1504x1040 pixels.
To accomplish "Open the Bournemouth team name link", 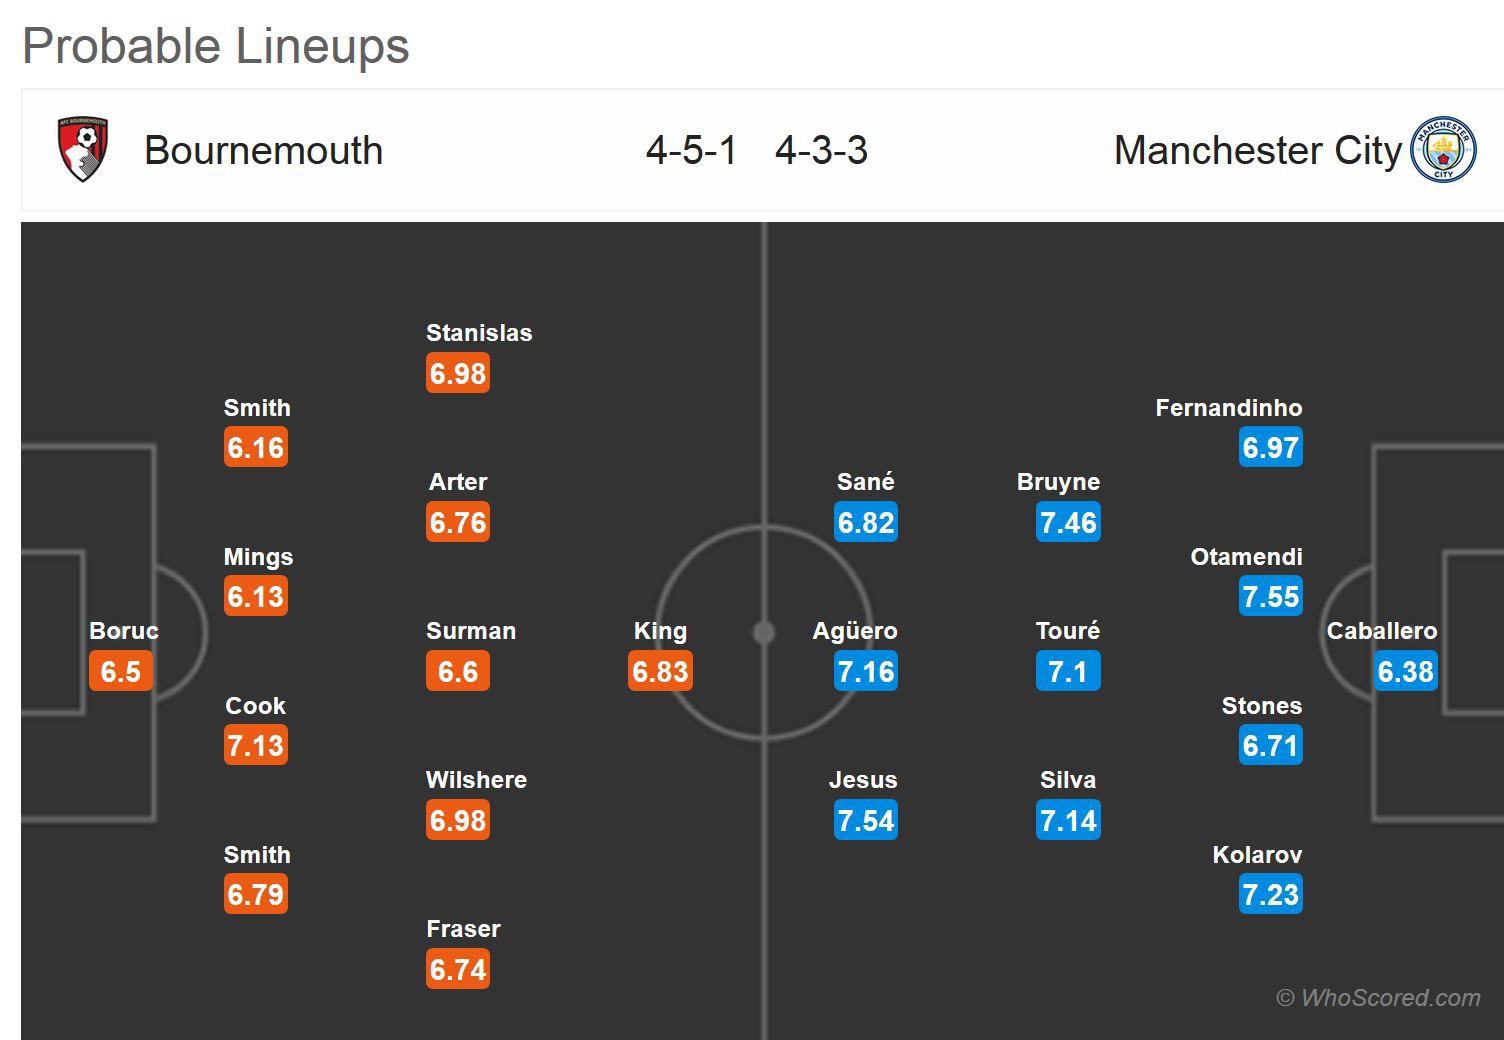I will click(263, 151).
